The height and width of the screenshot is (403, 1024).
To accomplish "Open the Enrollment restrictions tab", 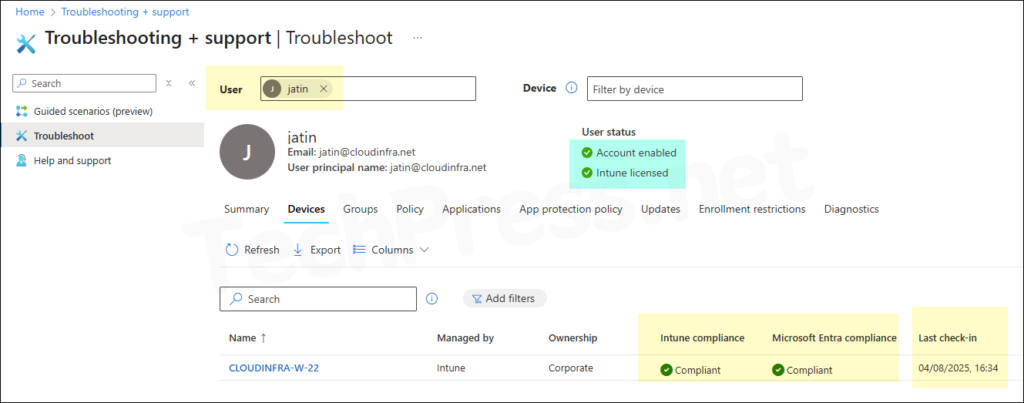I will point(752,209).
